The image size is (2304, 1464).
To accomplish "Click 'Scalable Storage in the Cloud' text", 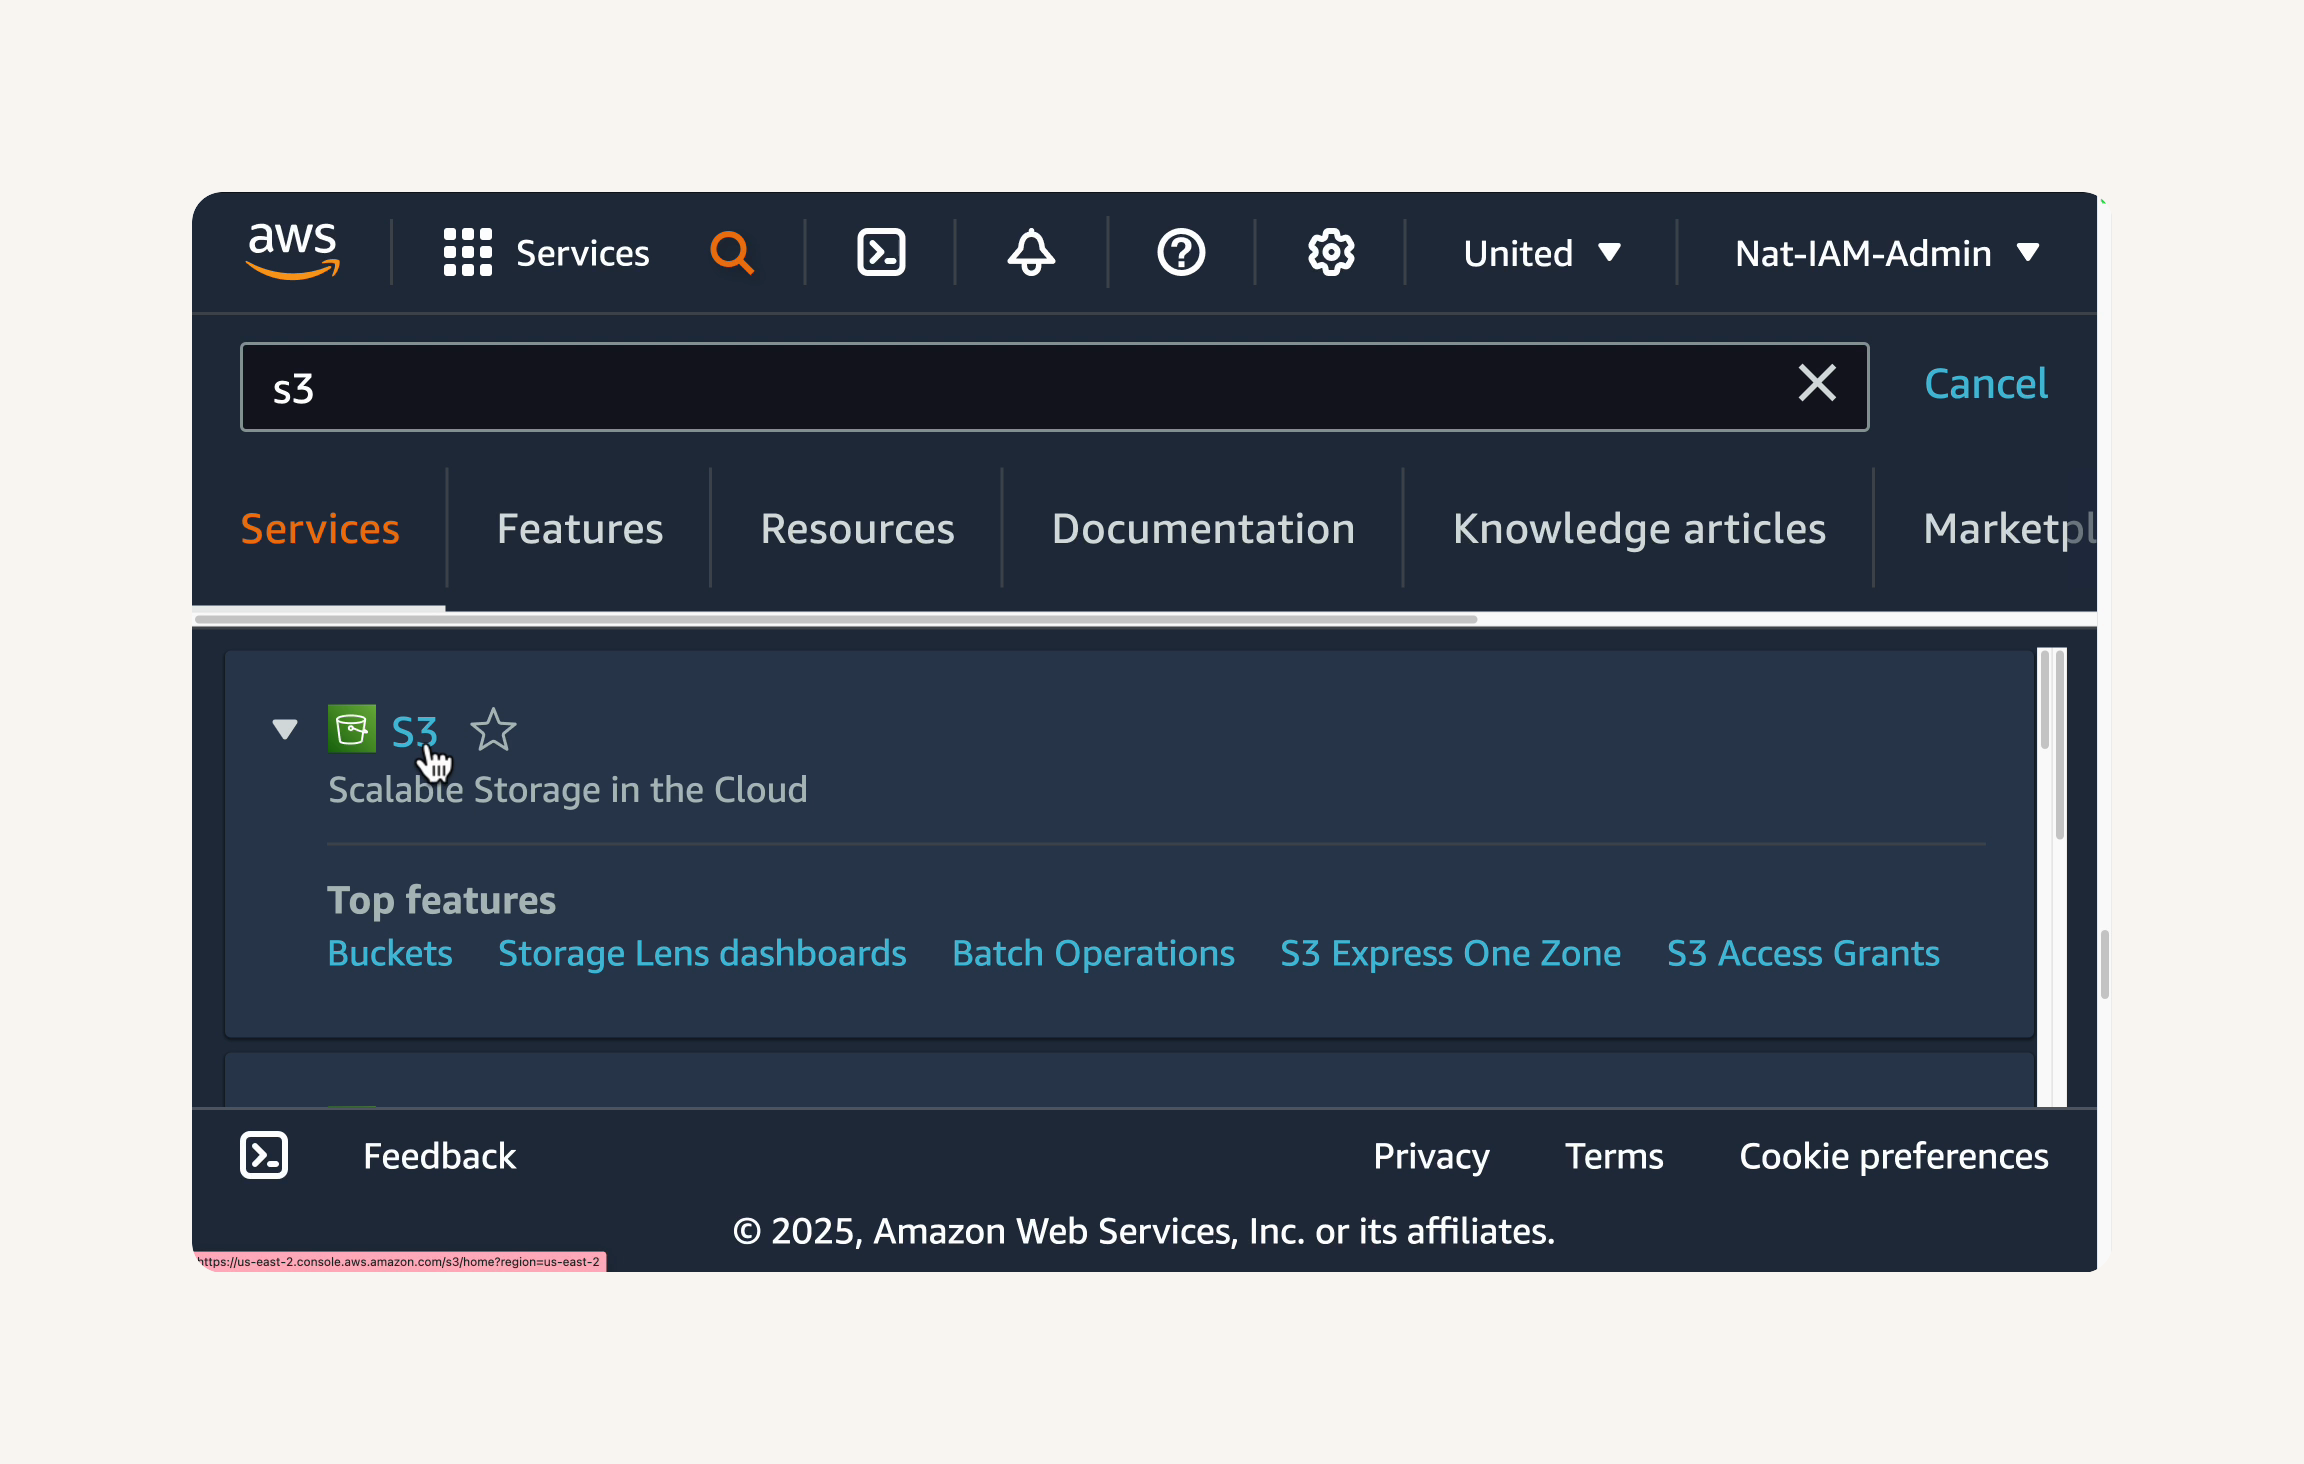I will coord(567,789).
